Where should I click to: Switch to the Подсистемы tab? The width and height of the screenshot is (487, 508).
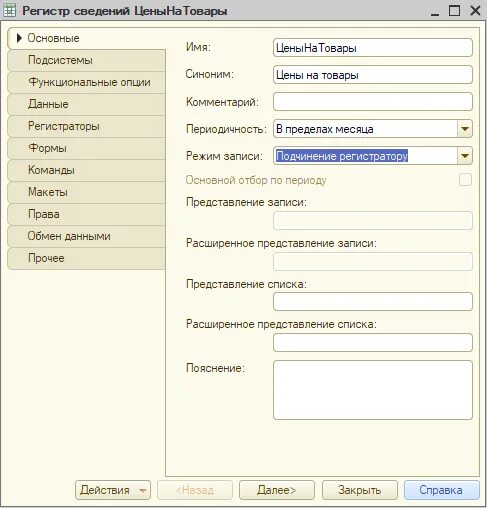86,60
